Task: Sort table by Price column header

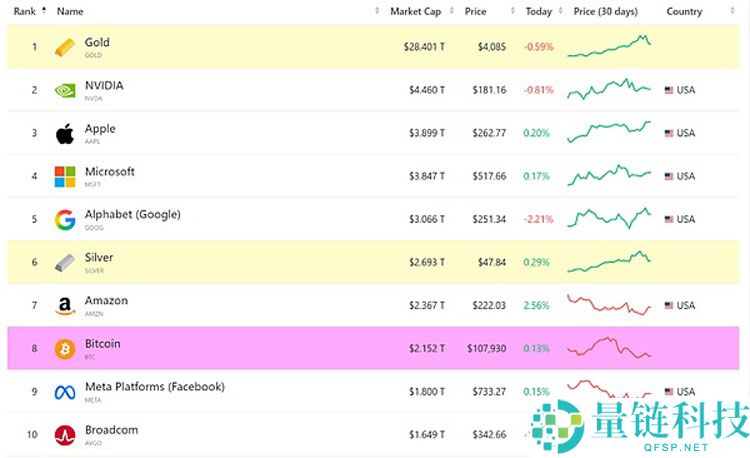Action: tap(476, 11)
